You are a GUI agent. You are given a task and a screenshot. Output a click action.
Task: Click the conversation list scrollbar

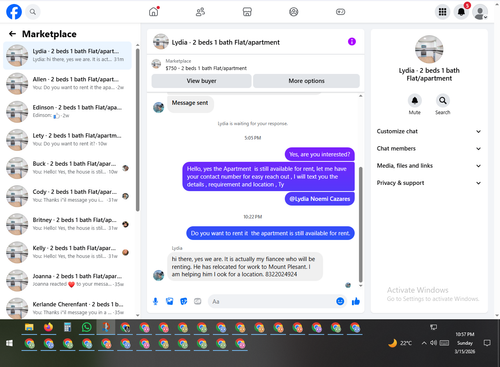click(x=138, y=130)
